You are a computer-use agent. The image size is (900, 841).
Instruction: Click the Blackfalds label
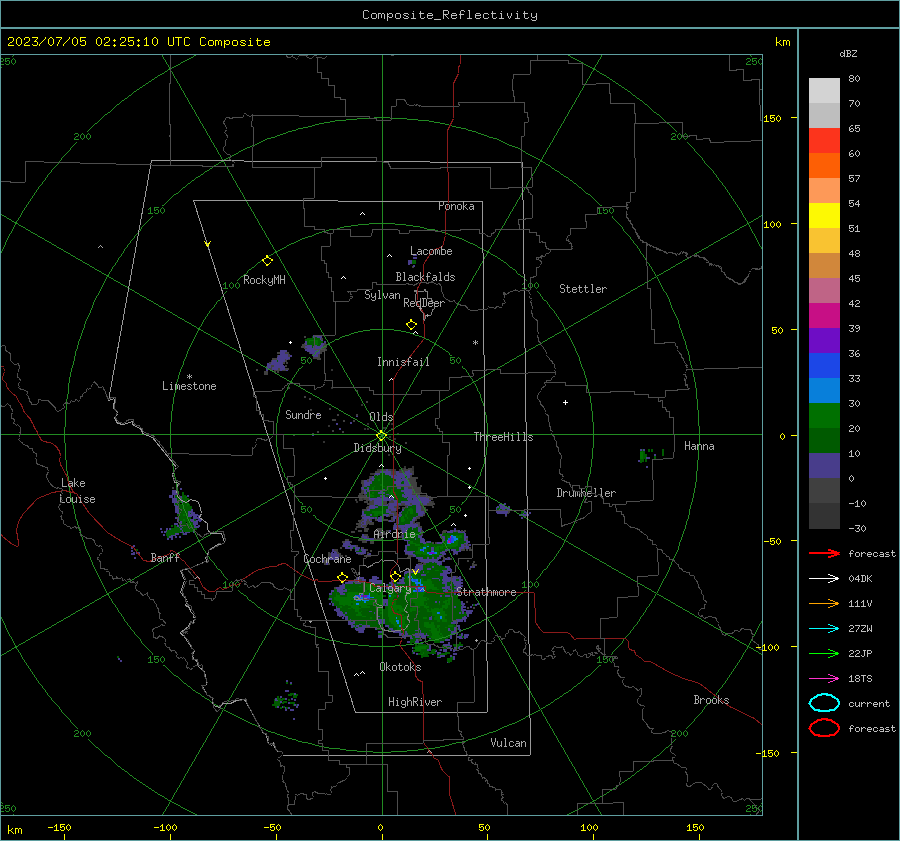425,277
